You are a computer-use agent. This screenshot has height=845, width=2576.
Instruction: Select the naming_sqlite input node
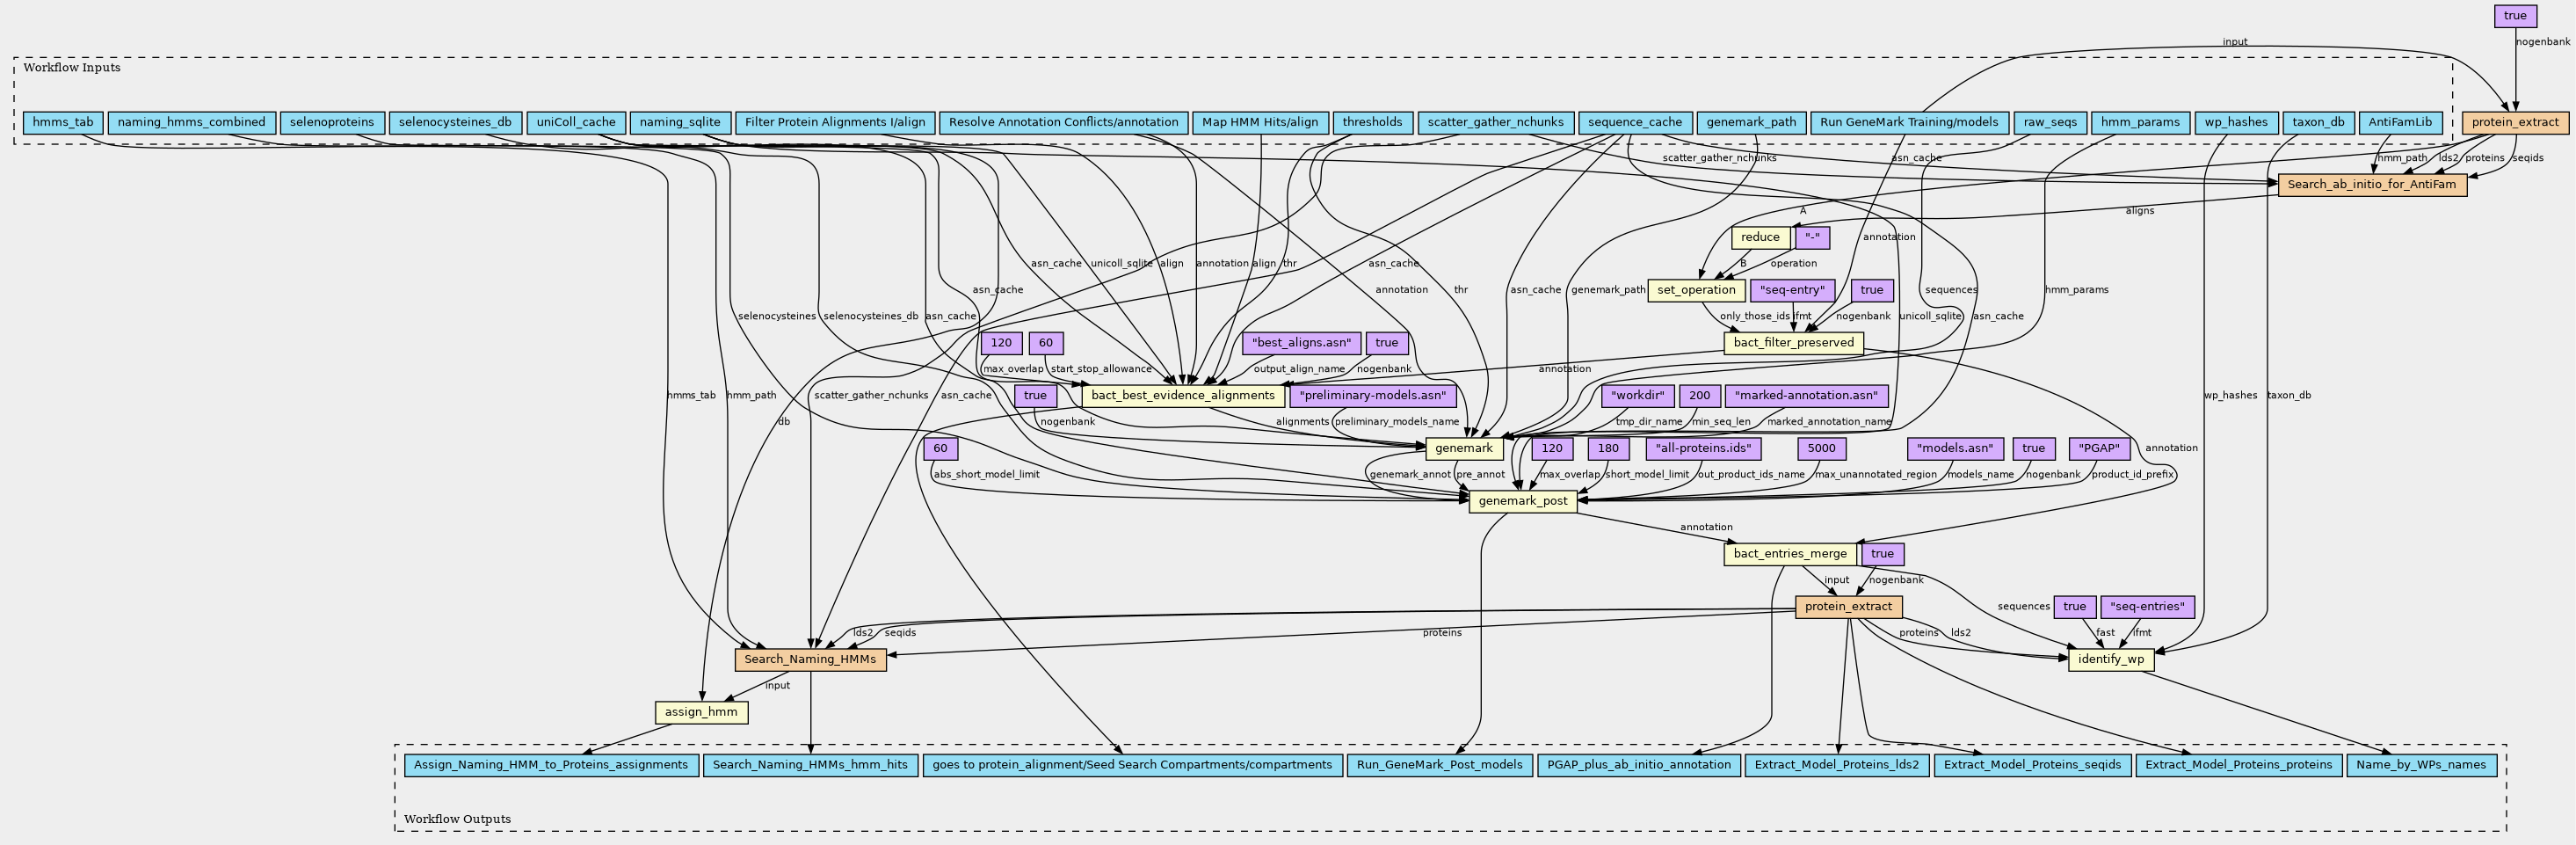point(680,123)
